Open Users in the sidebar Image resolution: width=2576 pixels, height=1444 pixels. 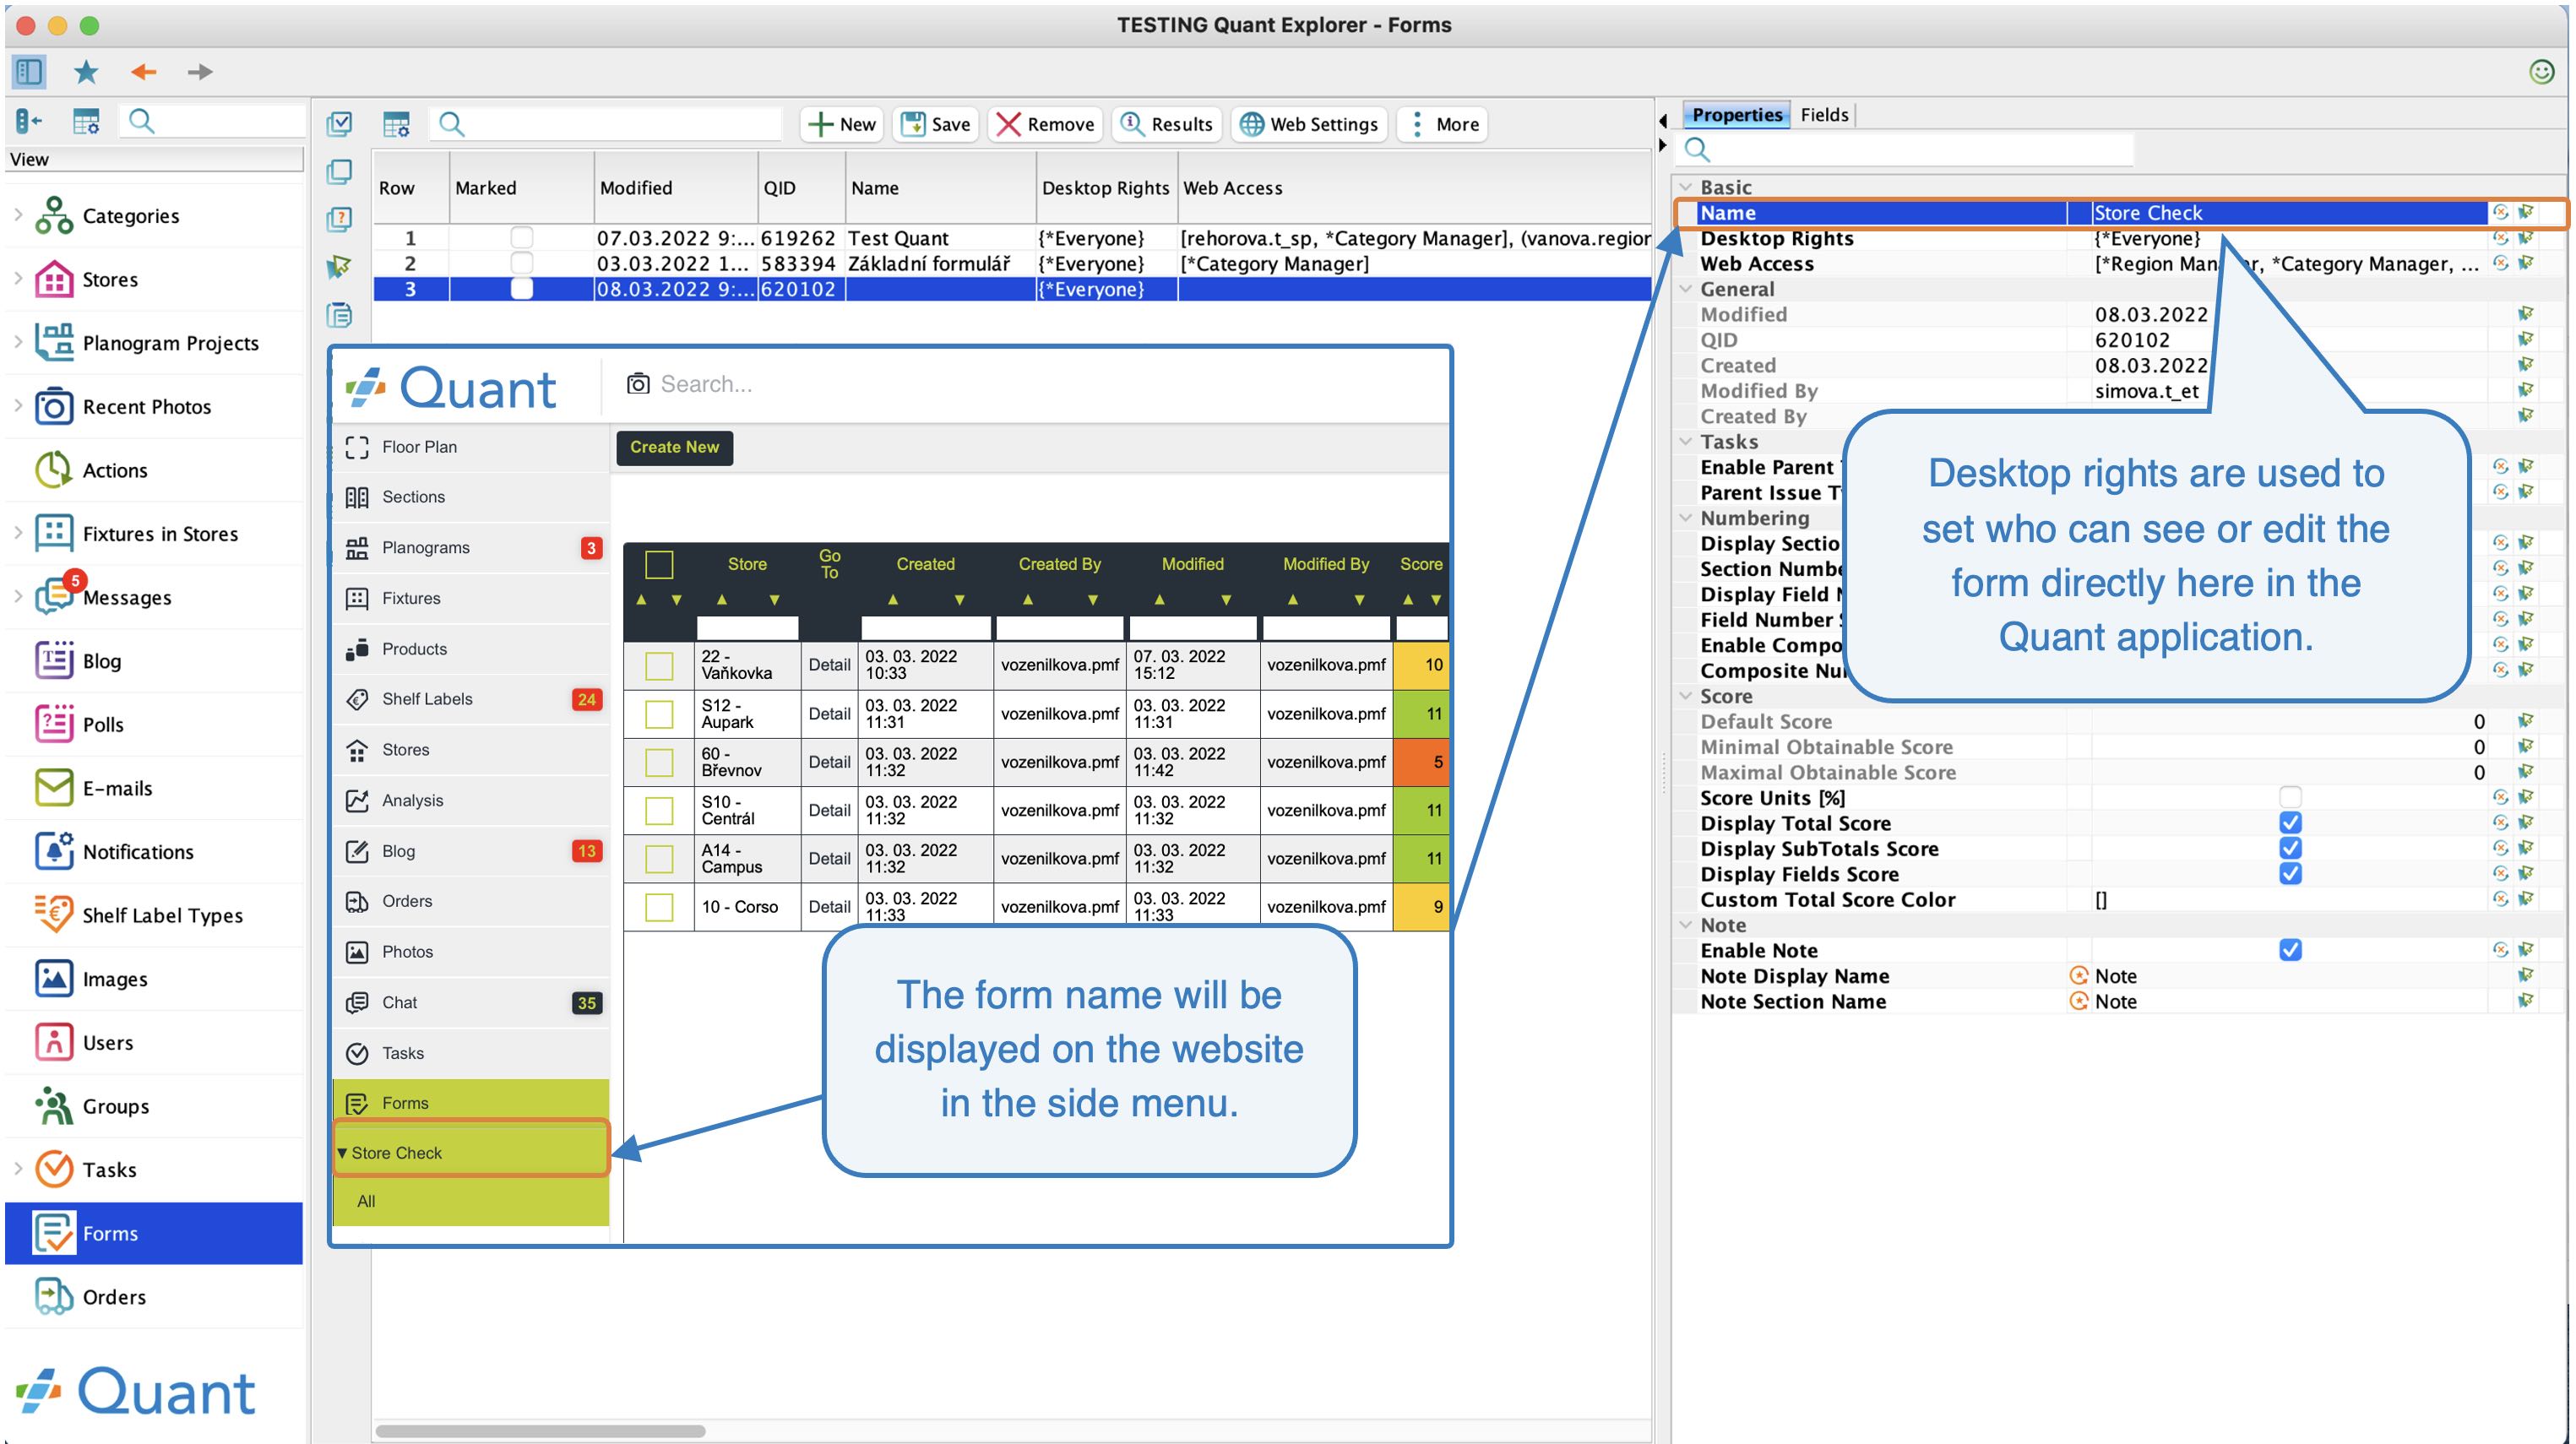(x=108, y=1042)
